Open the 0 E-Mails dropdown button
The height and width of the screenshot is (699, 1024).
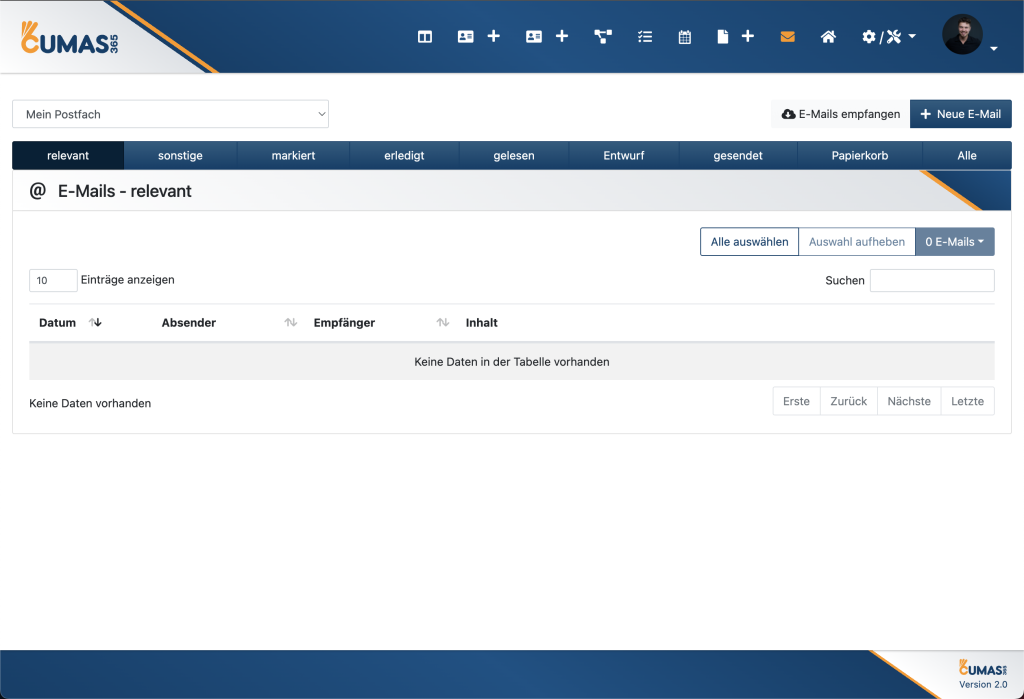pos(954,242)
